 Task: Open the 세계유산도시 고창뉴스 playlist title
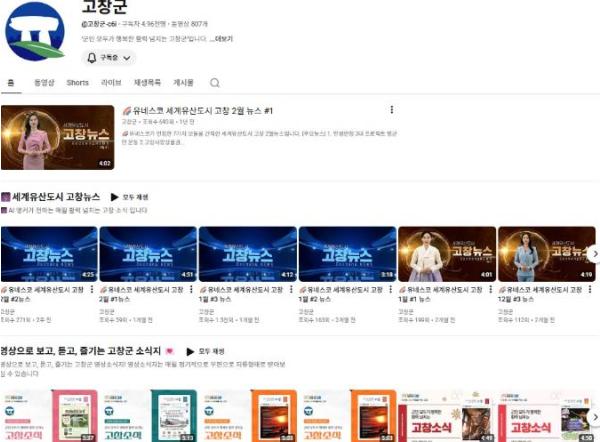point(55,197)
